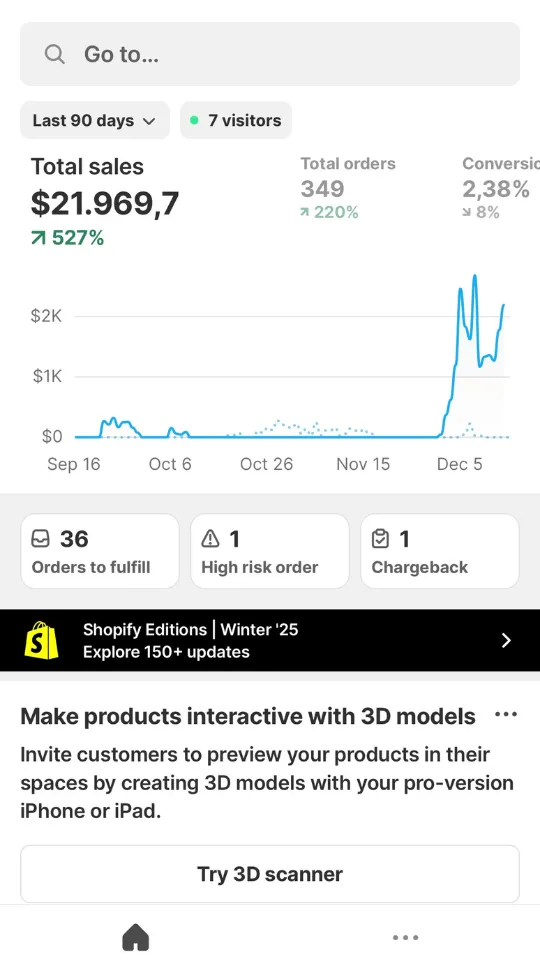Screen dimensions: 540x960
Task: Select the Conversion rate metric tab
Action: tap(501, 187)
